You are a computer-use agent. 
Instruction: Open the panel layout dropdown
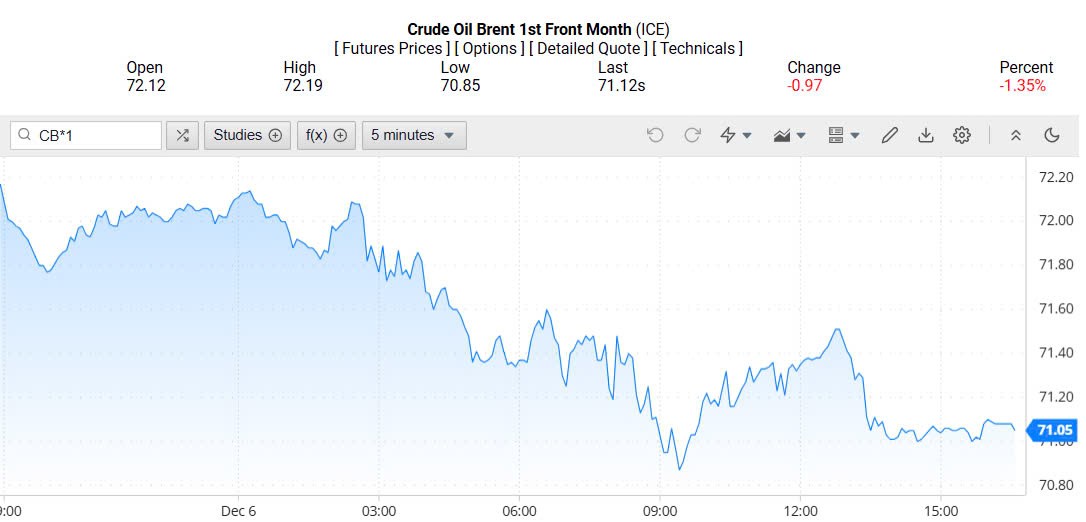[x=844, y=135]
